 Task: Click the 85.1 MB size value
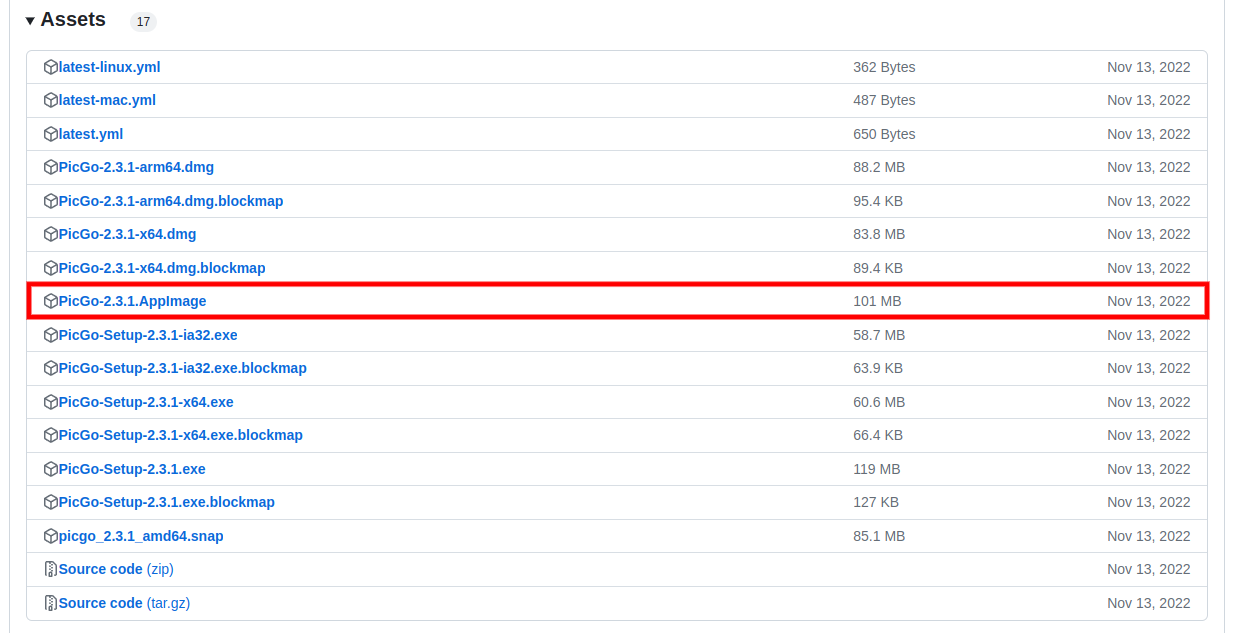pyautogui.click(x=879, y=536)
